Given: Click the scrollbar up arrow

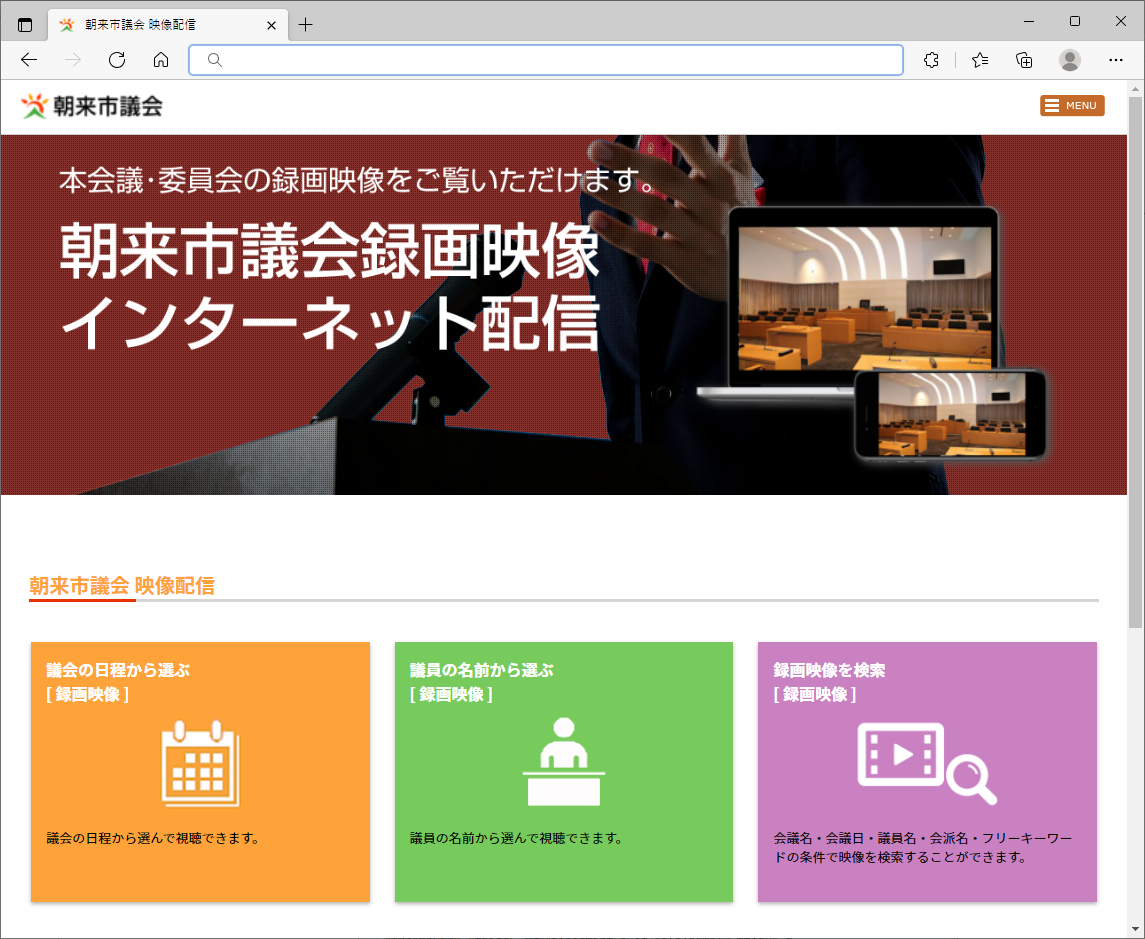Looking at the screenshot, I should [1136, 88].
